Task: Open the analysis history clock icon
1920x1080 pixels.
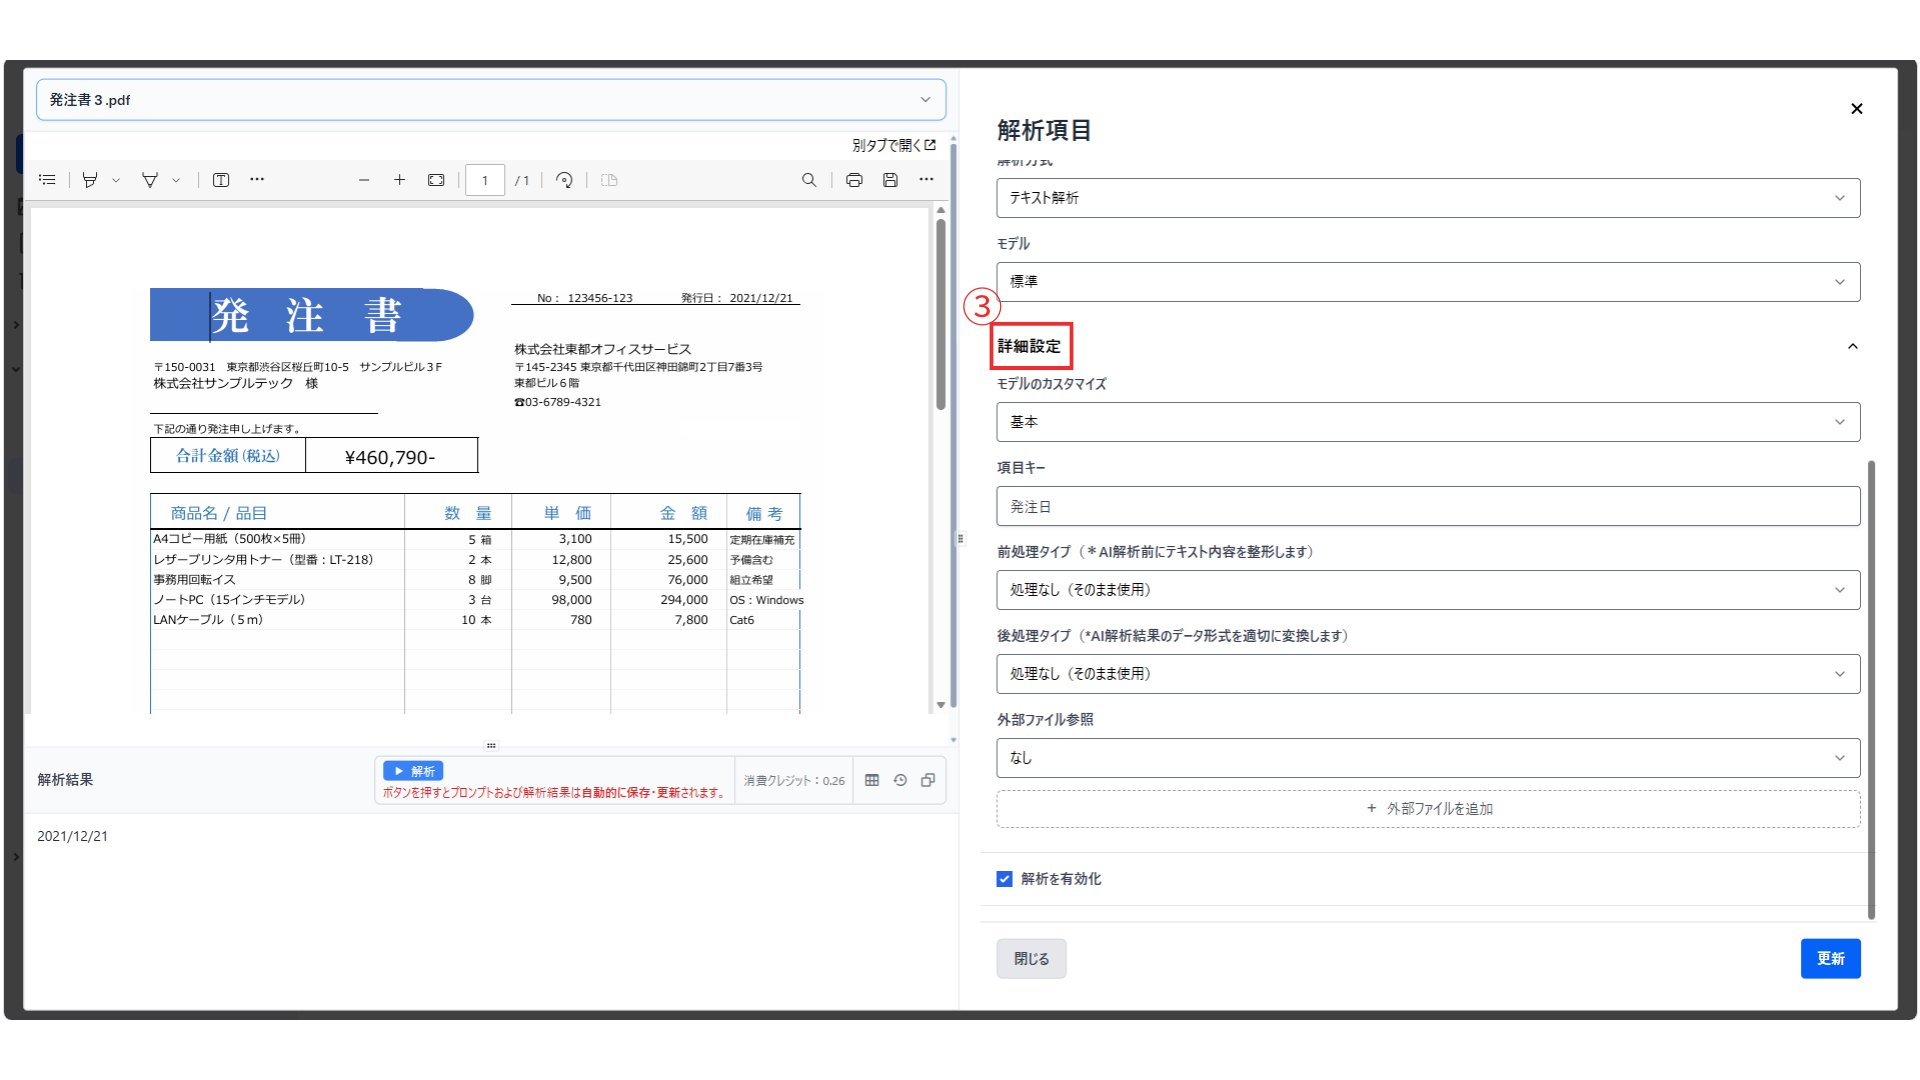Action: (x=900, y=780)
